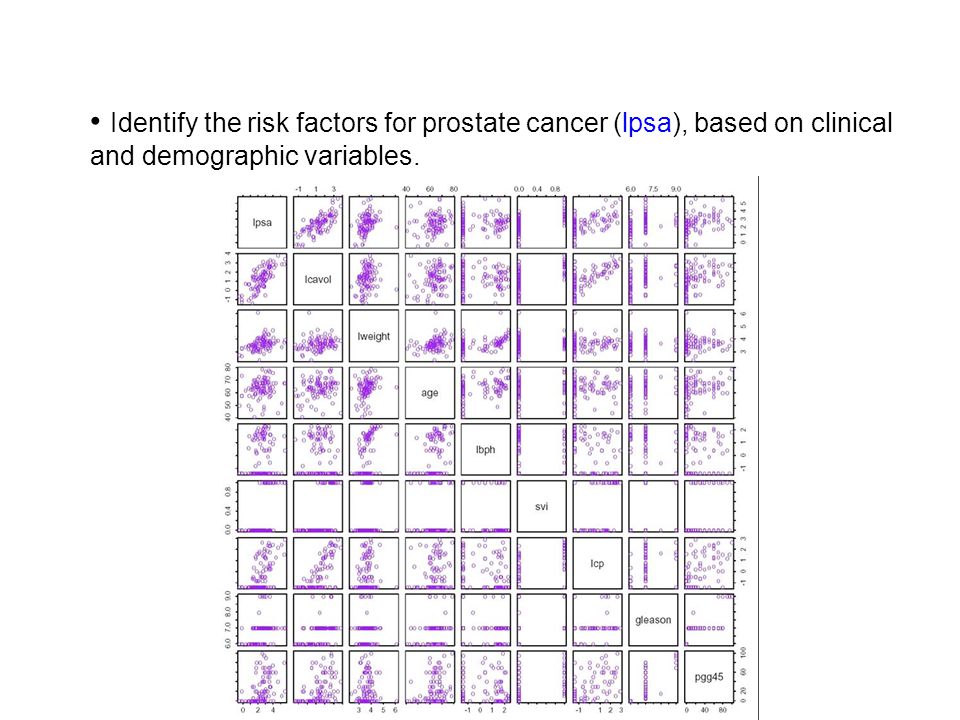Select the lpsa diagonal label panel
Viewport: 960px width, 720px height.
click(x=262, y=222)
